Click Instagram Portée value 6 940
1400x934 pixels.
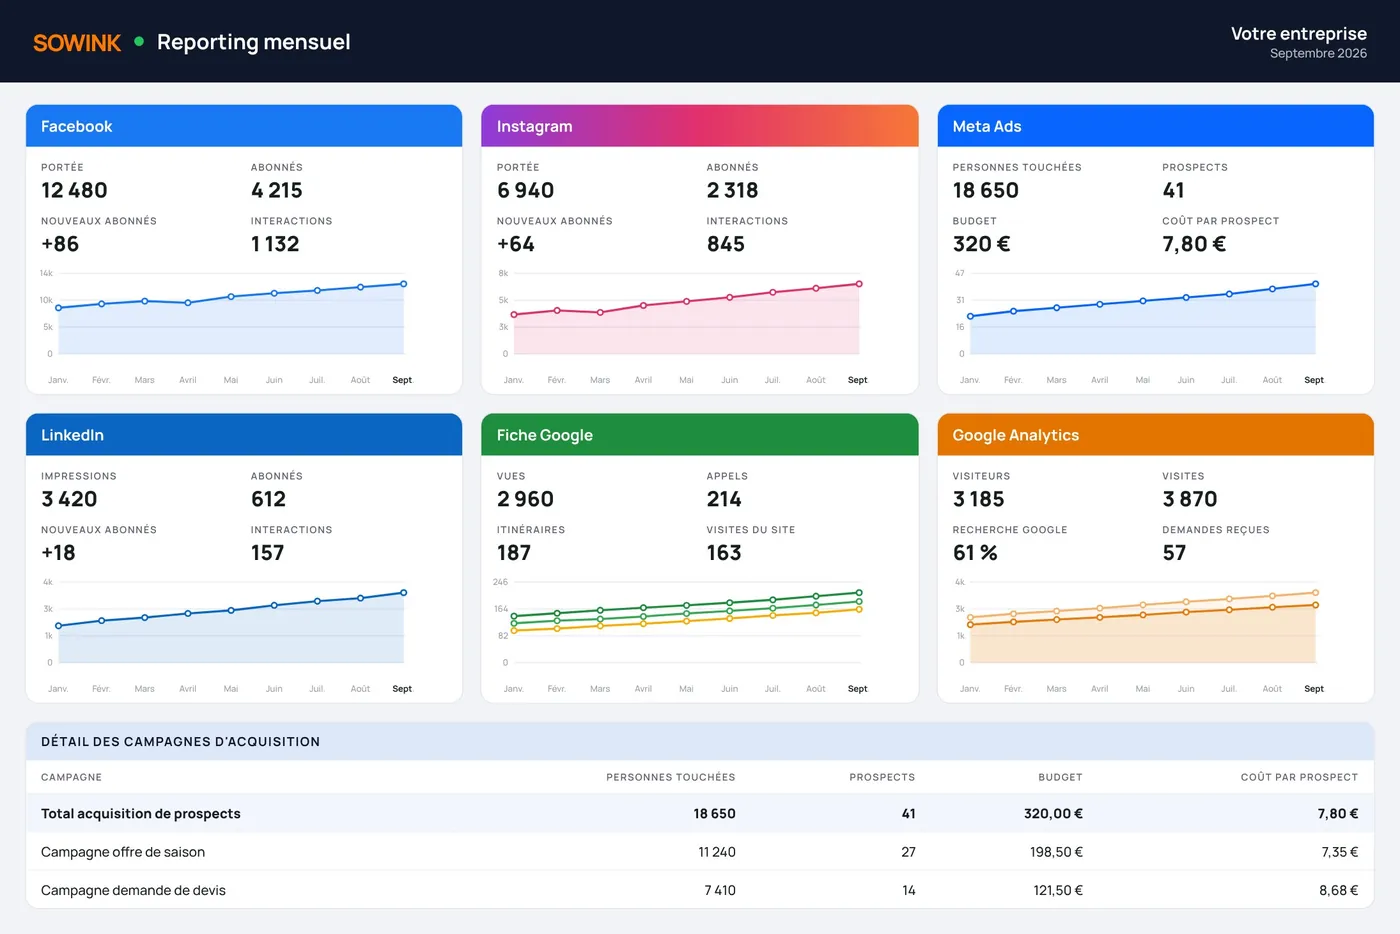525,190
